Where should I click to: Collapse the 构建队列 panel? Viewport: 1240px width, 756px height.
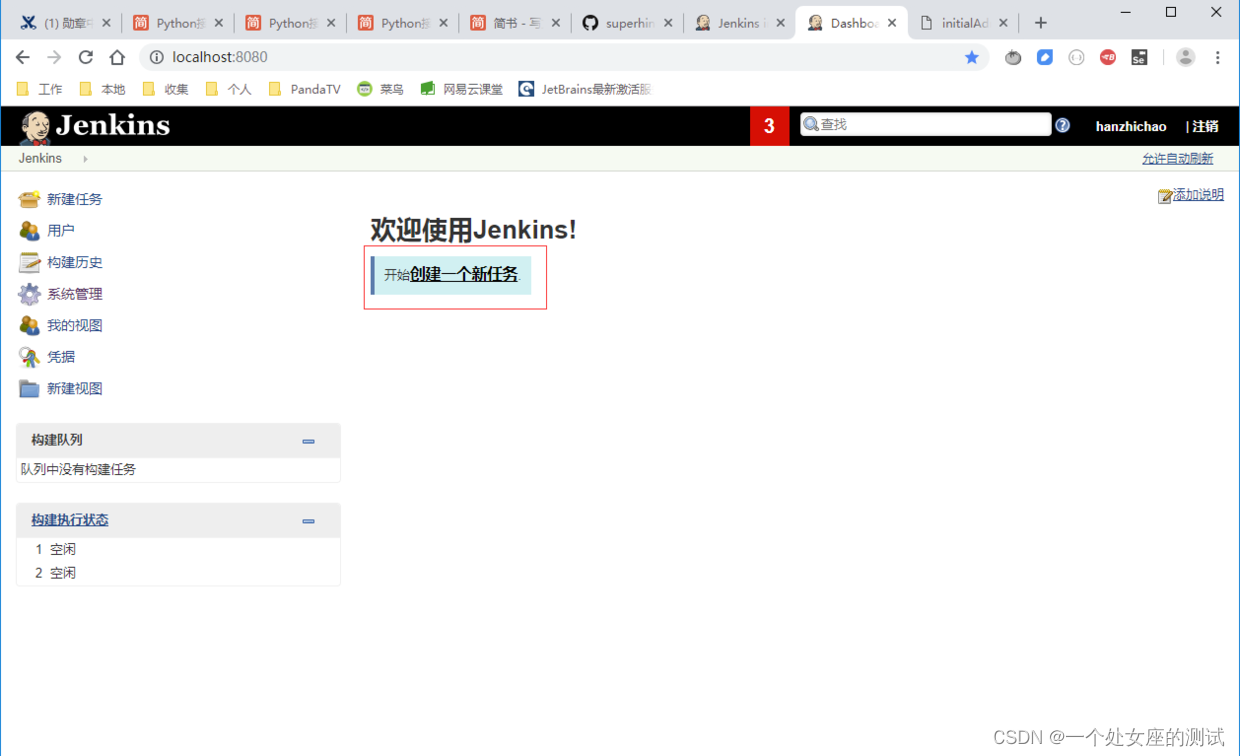308,441
